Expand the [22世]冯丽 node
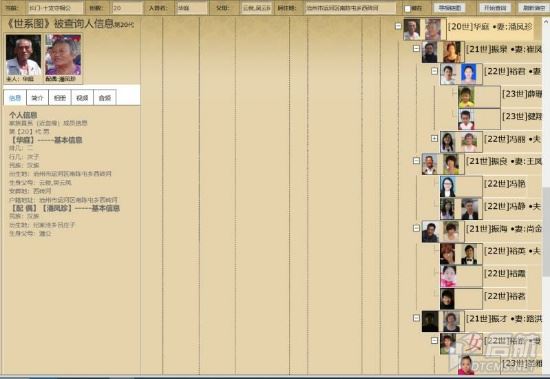 [435, 139]
